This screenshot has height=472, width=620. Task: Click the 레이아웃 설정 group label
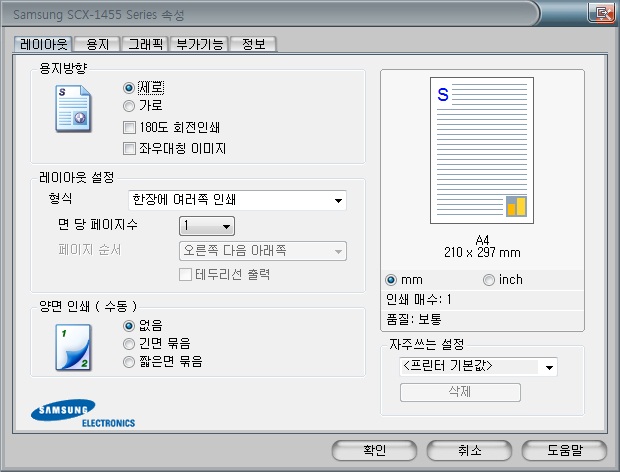77,177
